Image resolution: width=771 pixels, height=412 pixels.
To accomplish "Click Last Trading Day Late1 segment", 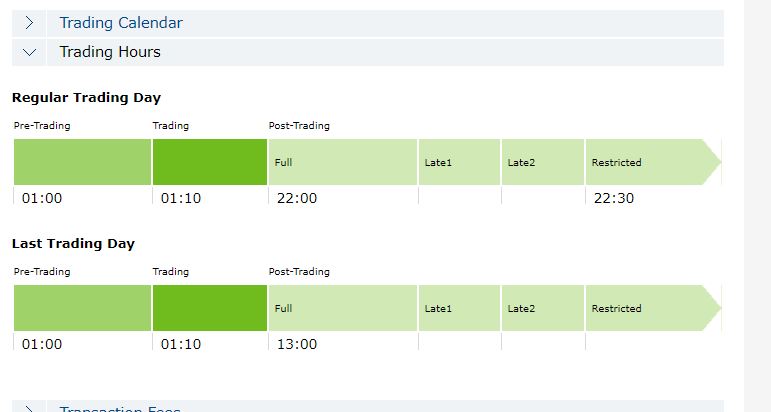I will (x=459, y=308).
